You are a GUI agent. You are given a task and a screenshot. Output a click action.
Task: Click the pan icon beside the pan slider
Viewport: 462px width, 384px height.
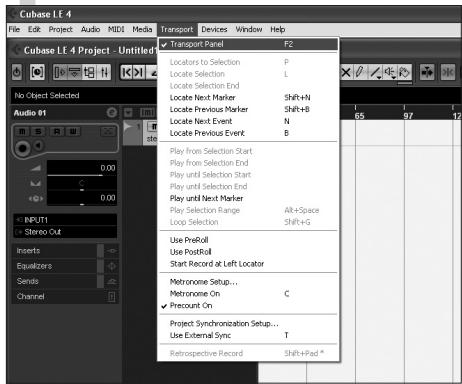(36, 183)
